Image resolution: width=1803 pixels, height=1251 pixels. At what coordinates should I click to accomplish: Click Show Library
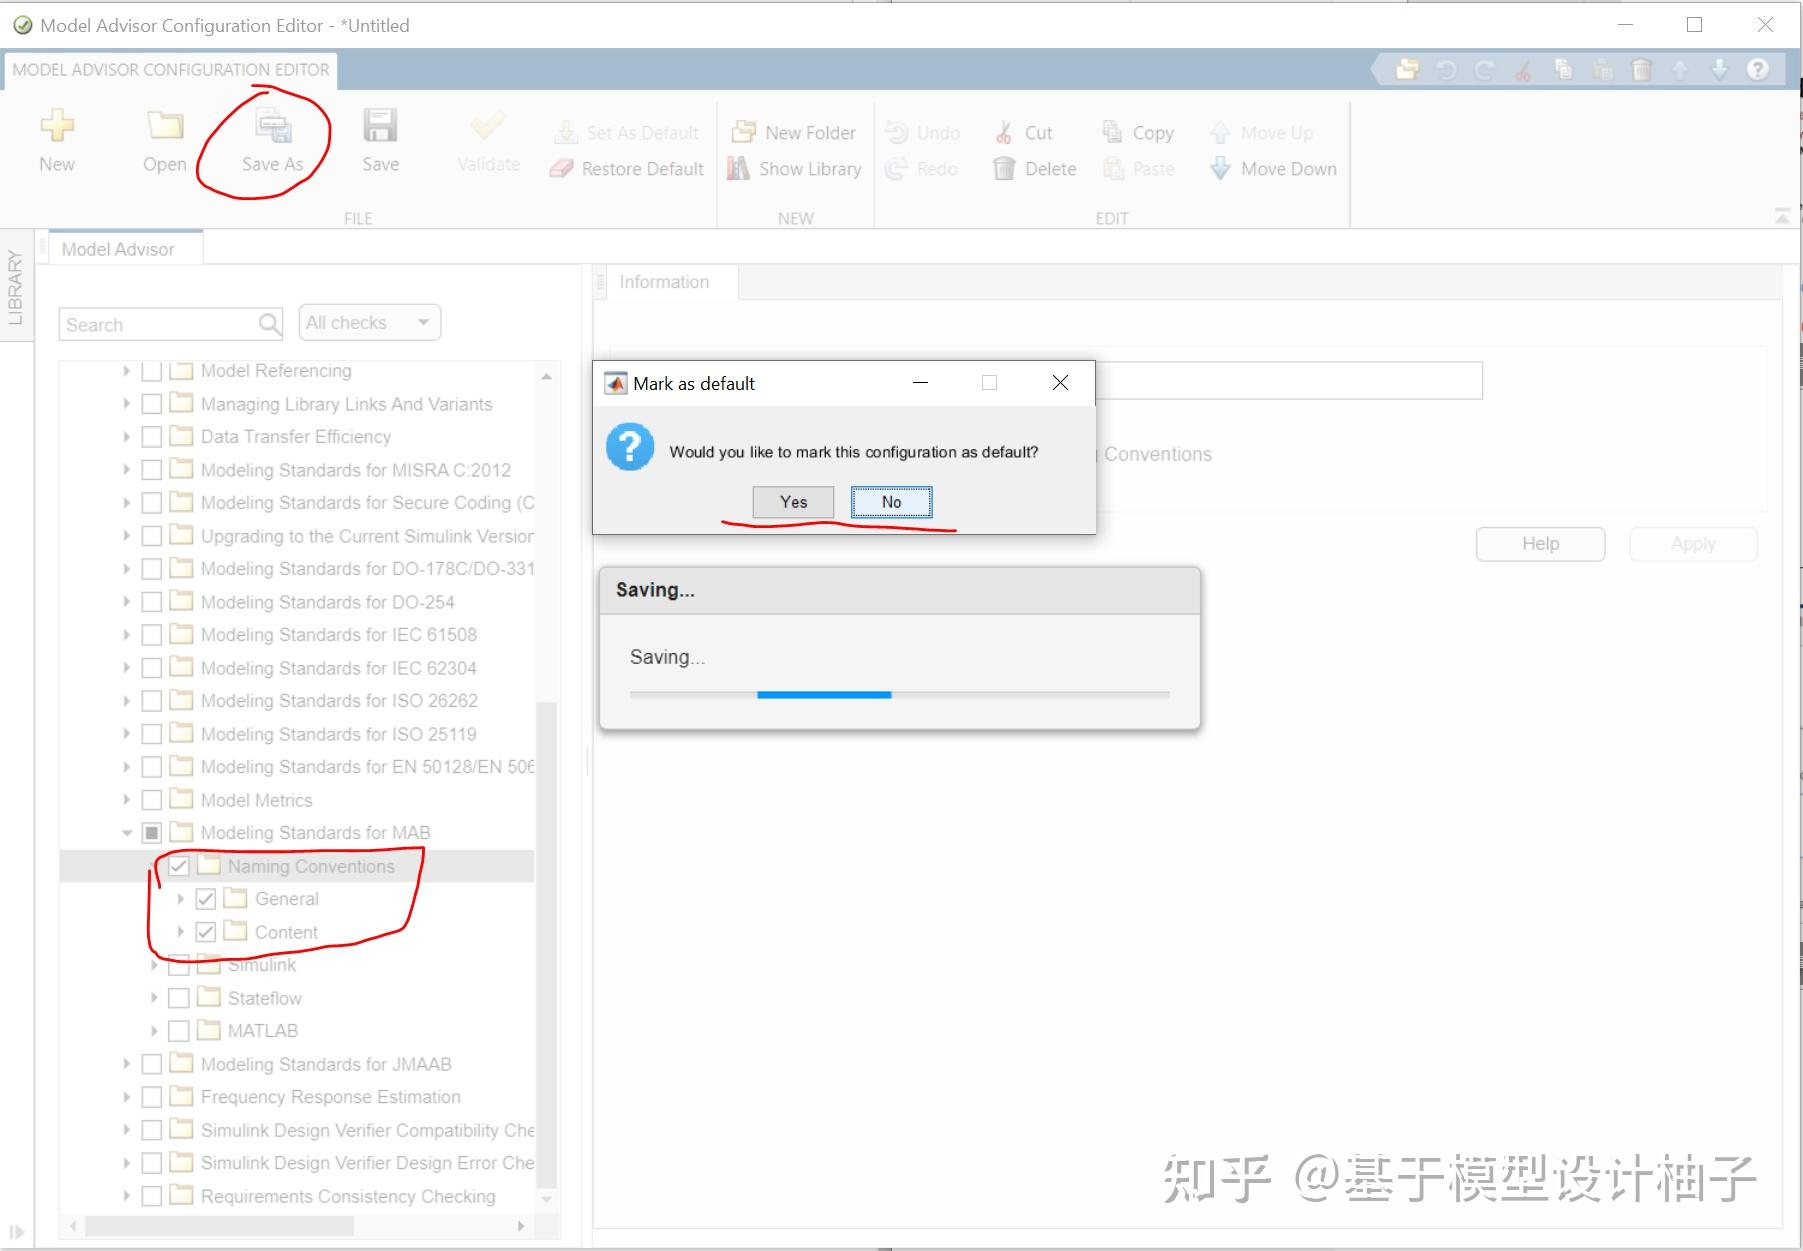point(794,169)
